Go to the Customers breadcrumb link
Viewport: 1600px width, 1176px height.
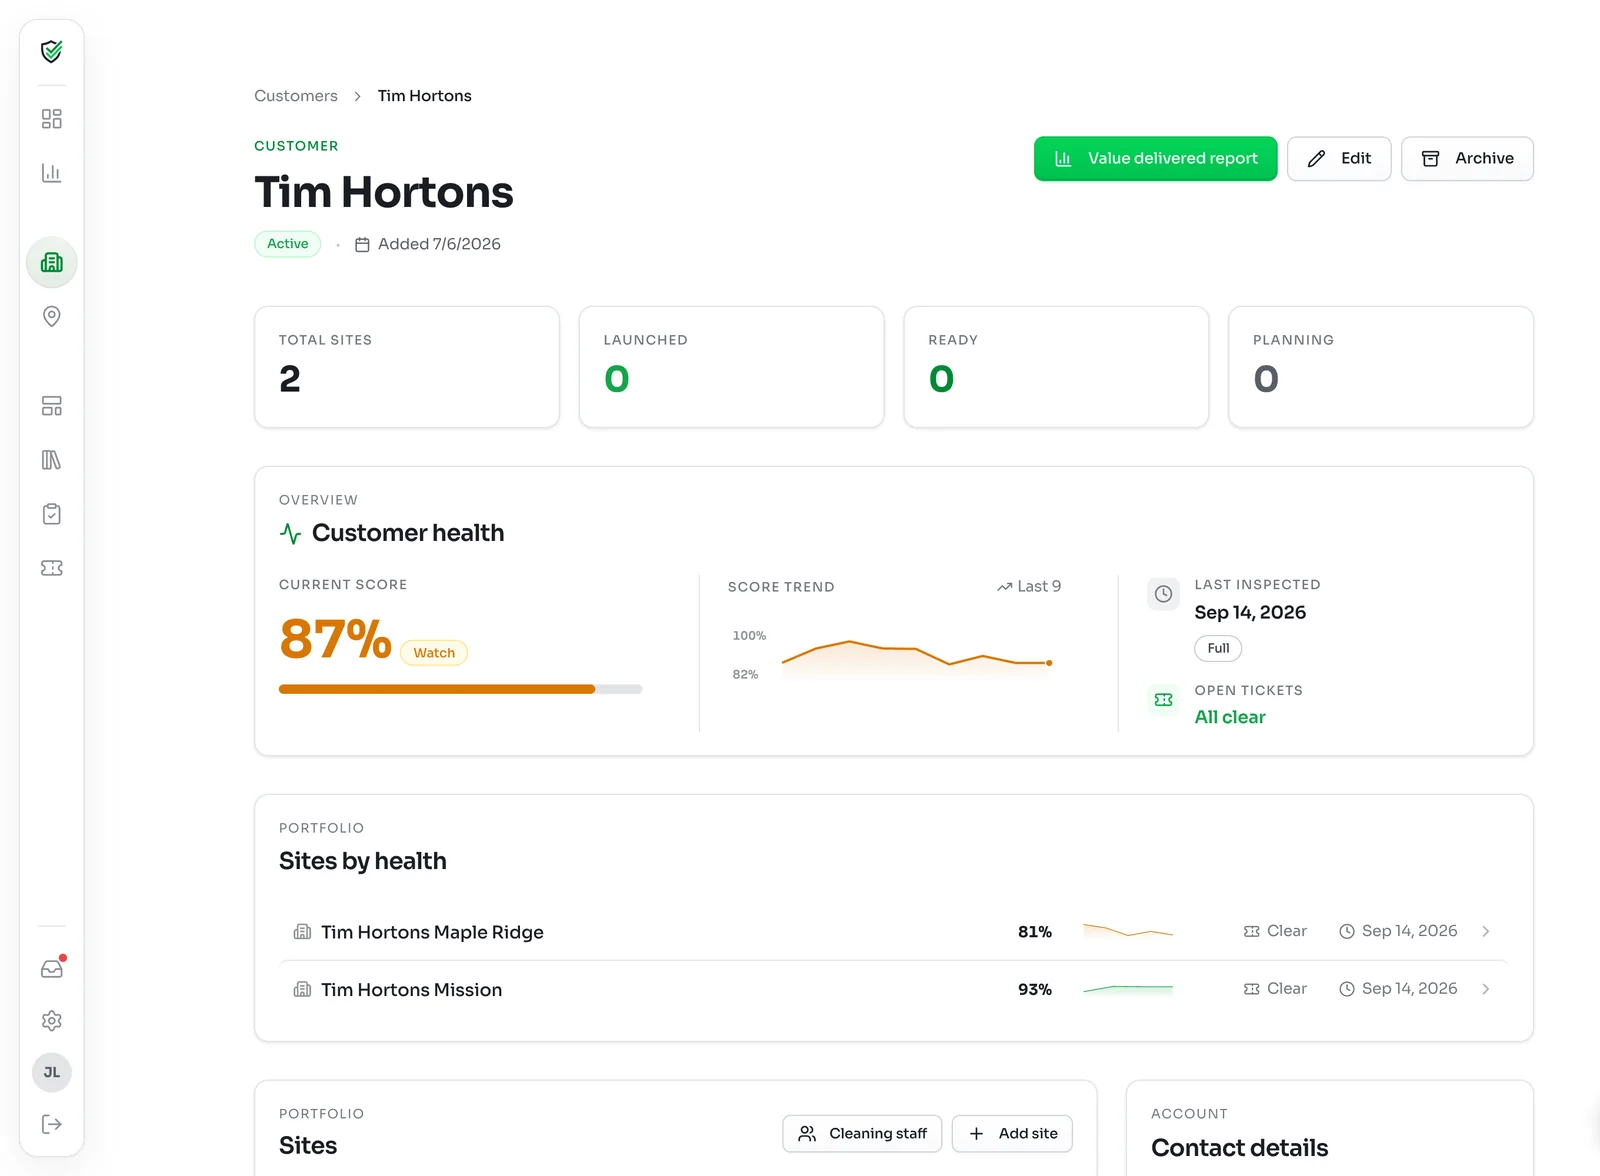click(296, 96)
